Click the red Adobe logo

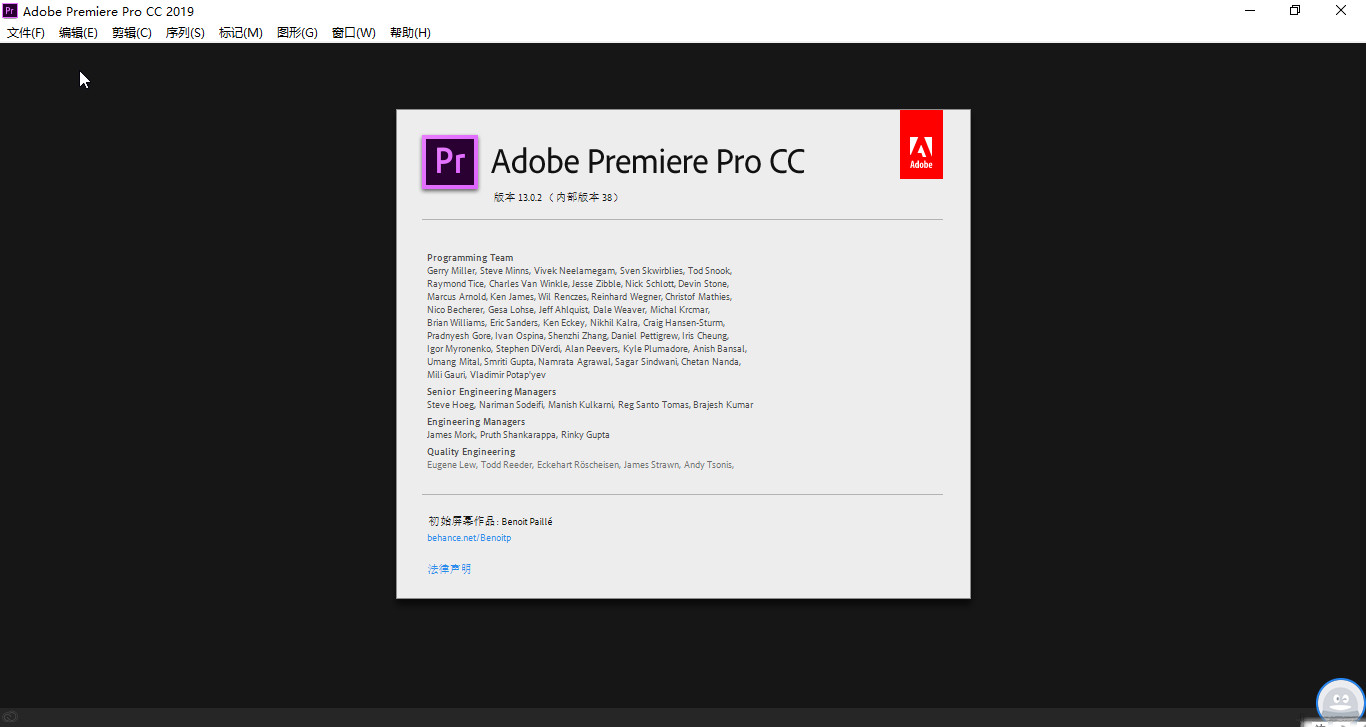click(921, 144)
